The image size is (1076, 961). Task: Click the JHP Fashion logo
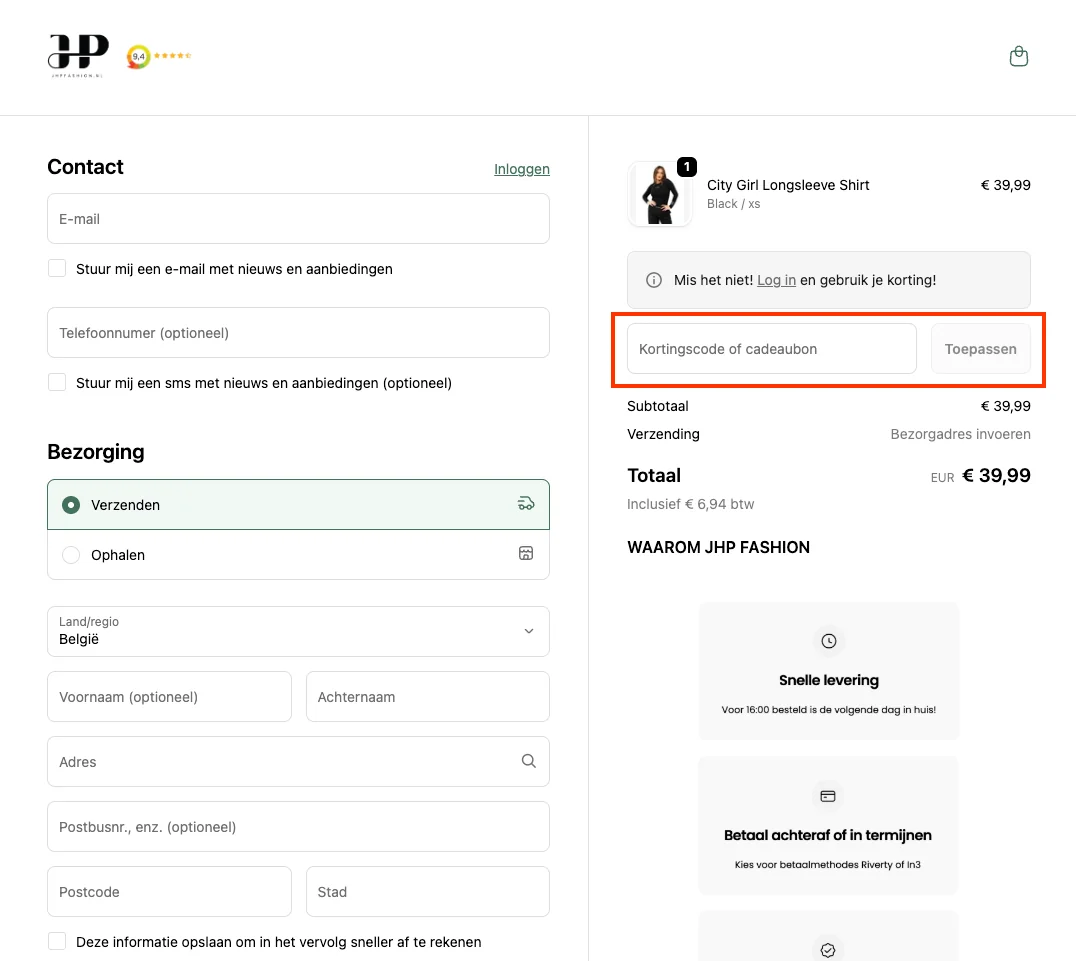tap(78, 55)
